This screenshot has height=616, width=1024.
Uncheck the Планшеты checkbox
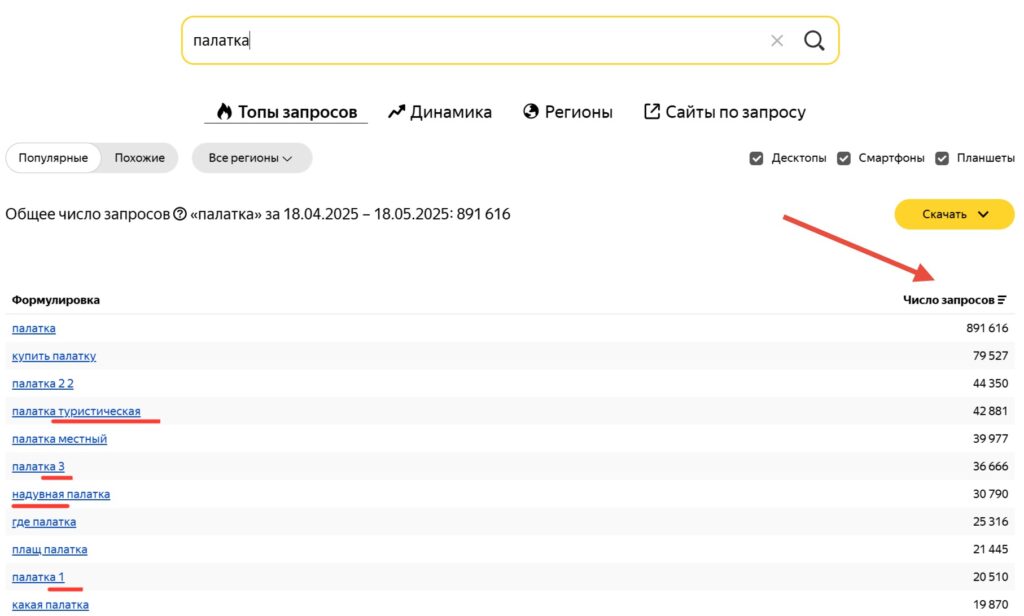[942, 158]
